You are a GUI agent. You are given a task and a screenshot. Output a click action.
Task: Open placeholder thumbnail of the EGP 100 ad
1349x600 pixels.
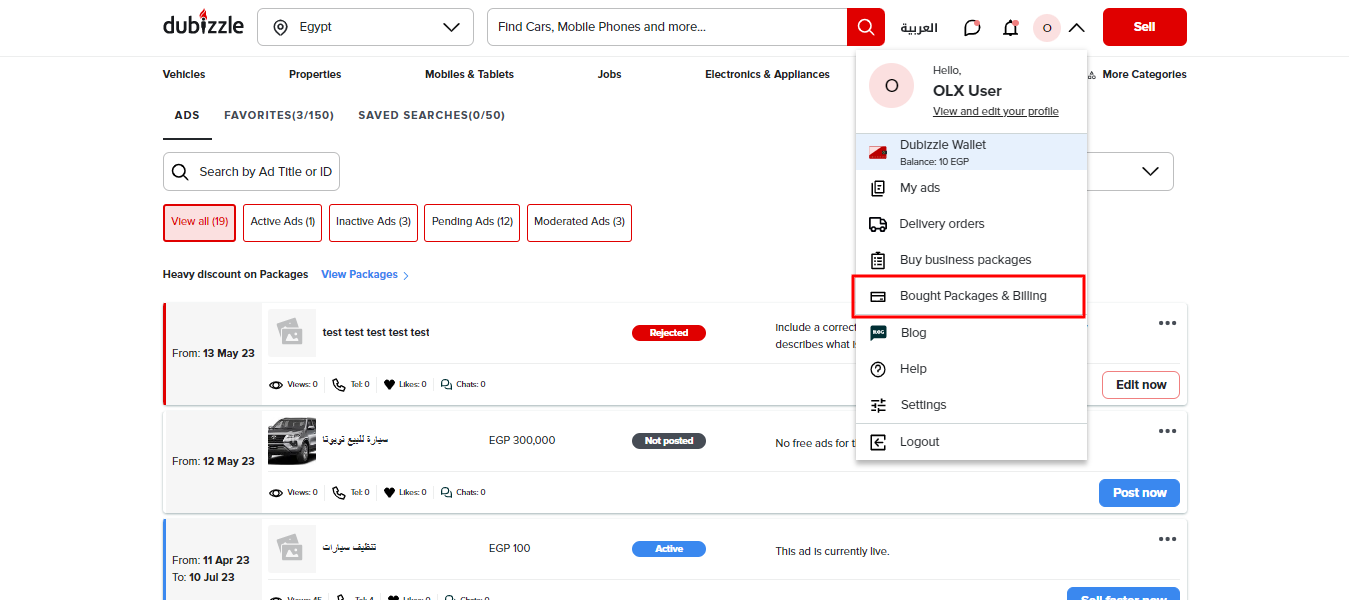(292, 549)
